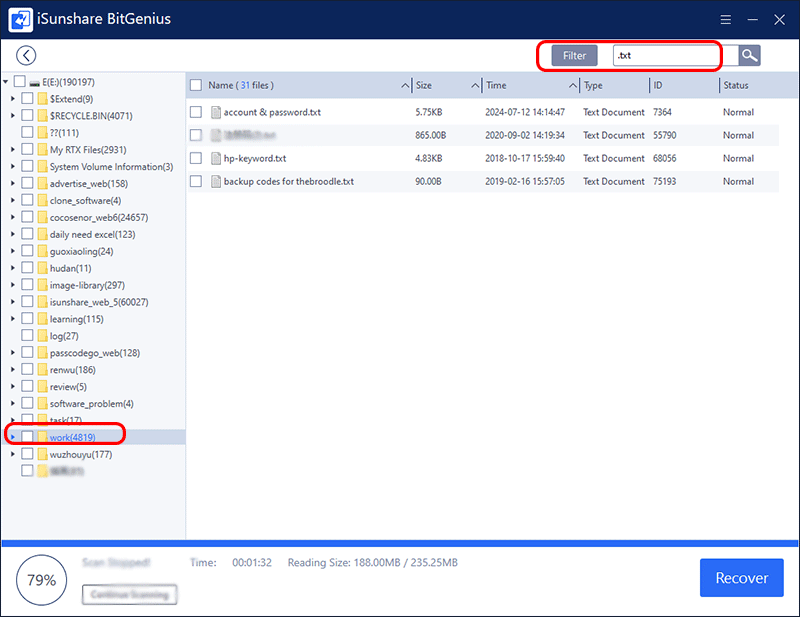Check the work(4819) folder checkbox
The height and width of the screenshot is (617, 800).
coord(27,437)
